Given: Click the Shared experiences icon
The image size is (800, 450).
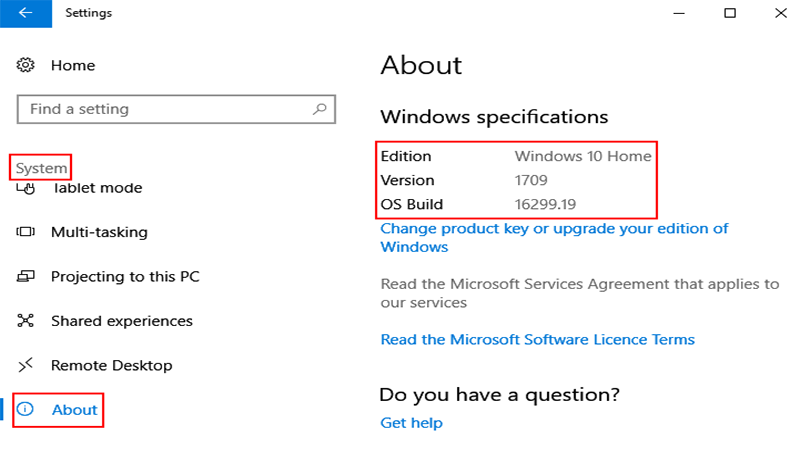Looking at the screenshot, I should click(25, 321).
